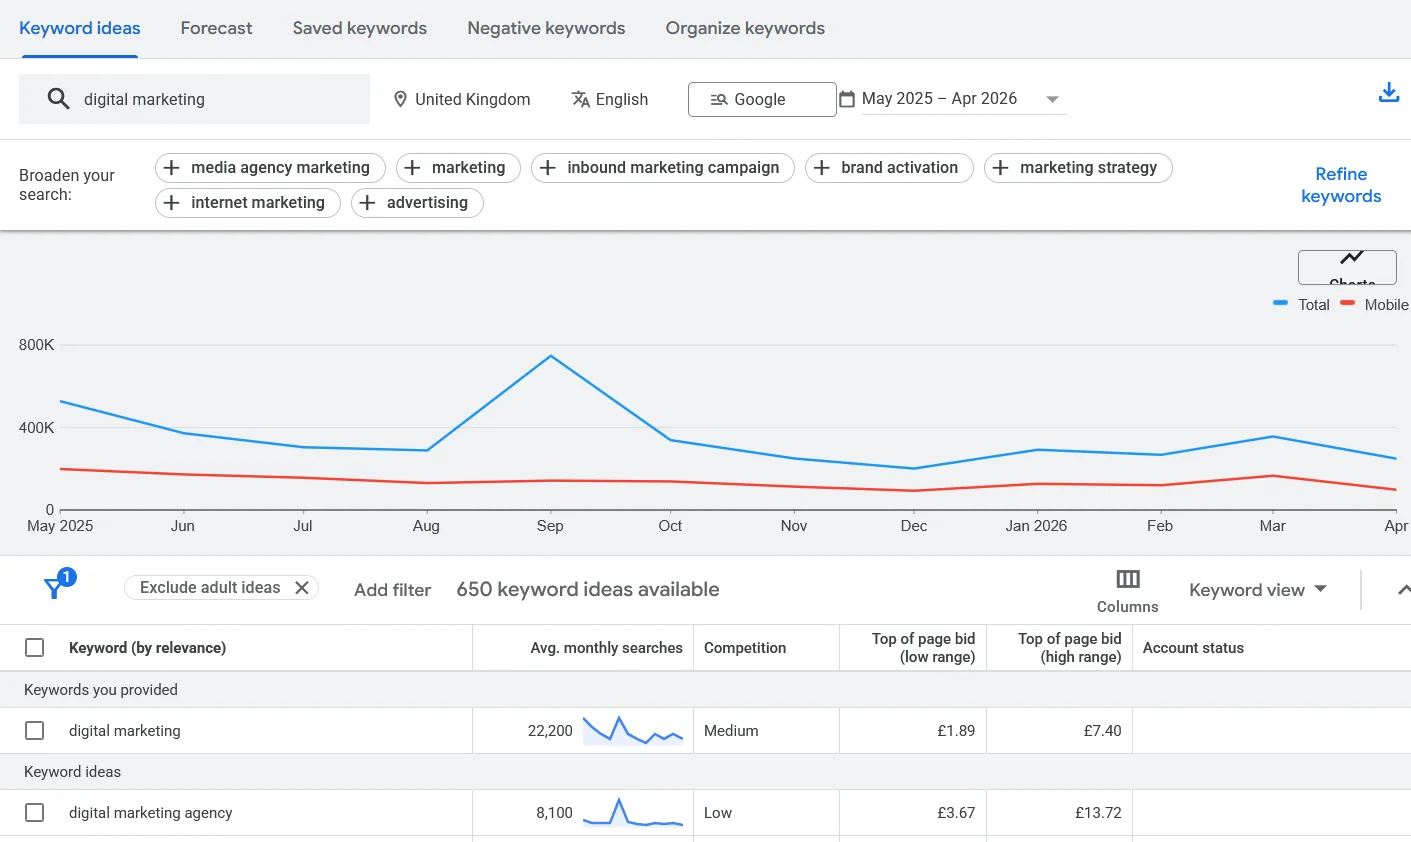Click the location pin icon
This screenshot has height=842, width=1411.
click(400, 99)
